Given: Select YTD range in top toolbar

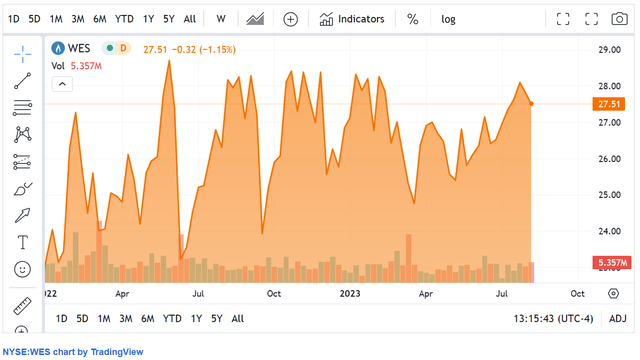Looking at the screenshot, I should (124, 19).
